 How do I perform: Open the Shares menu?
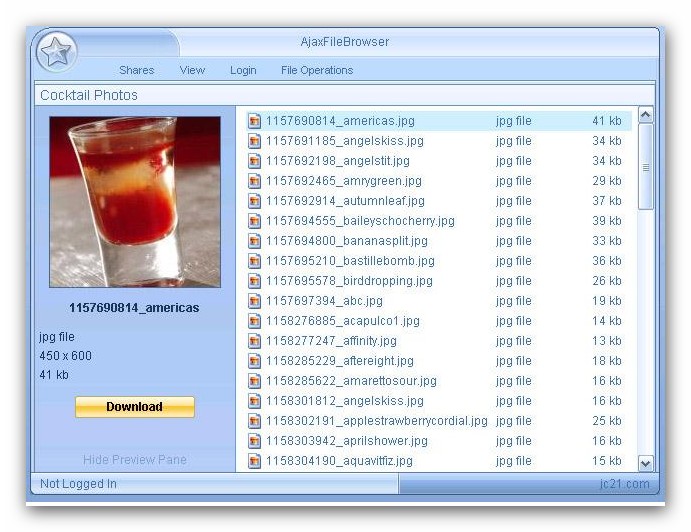pos(137,70)
